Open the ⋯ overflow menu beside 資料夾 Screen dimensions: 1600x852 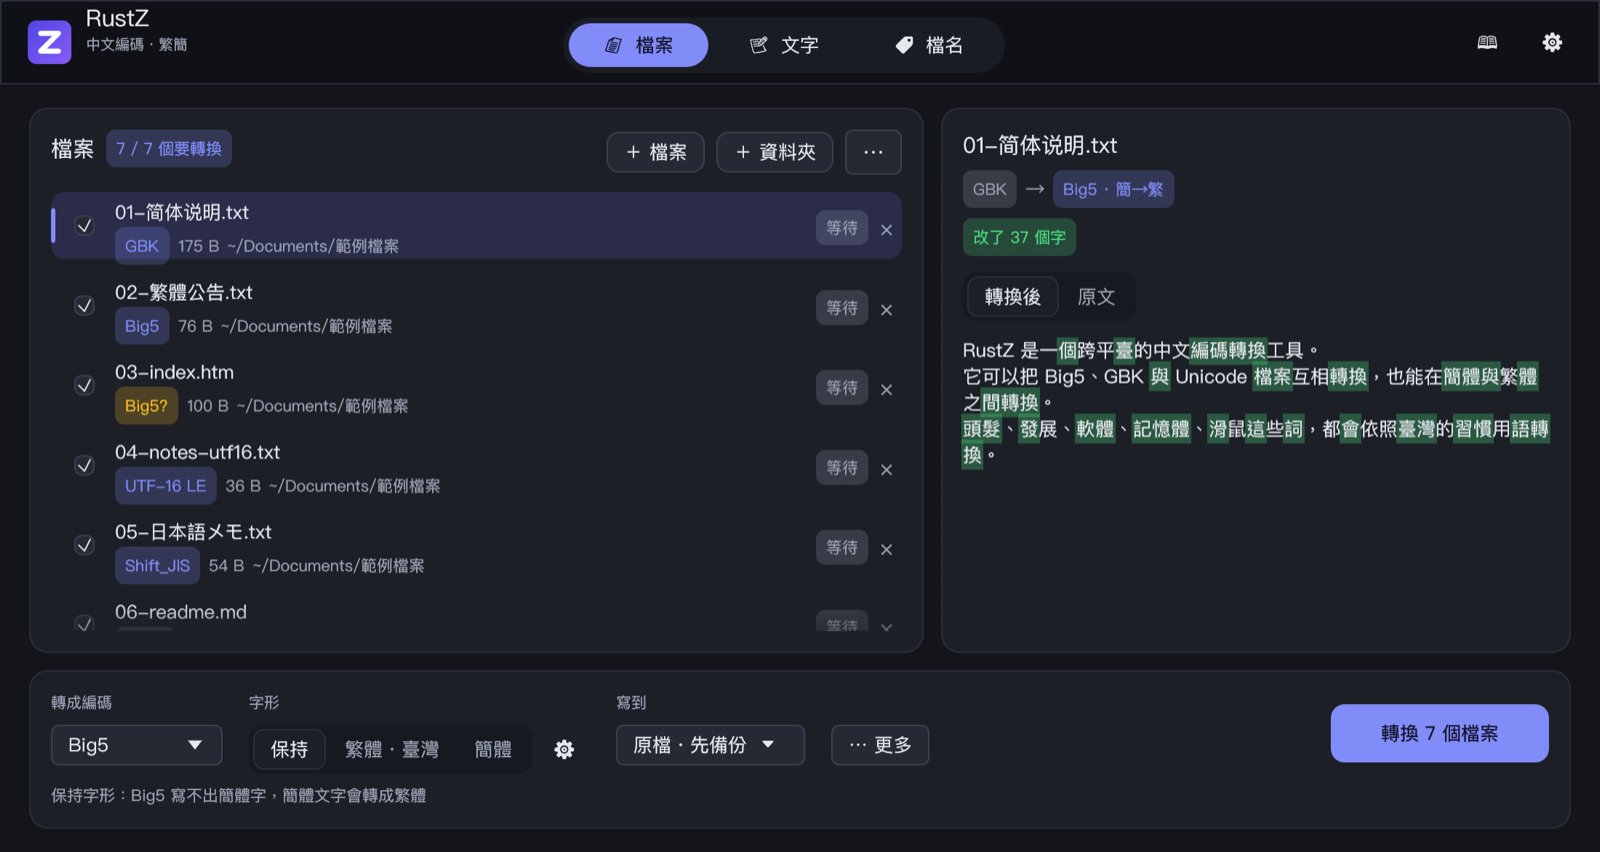pyautogui.click(x=873, y=152)
